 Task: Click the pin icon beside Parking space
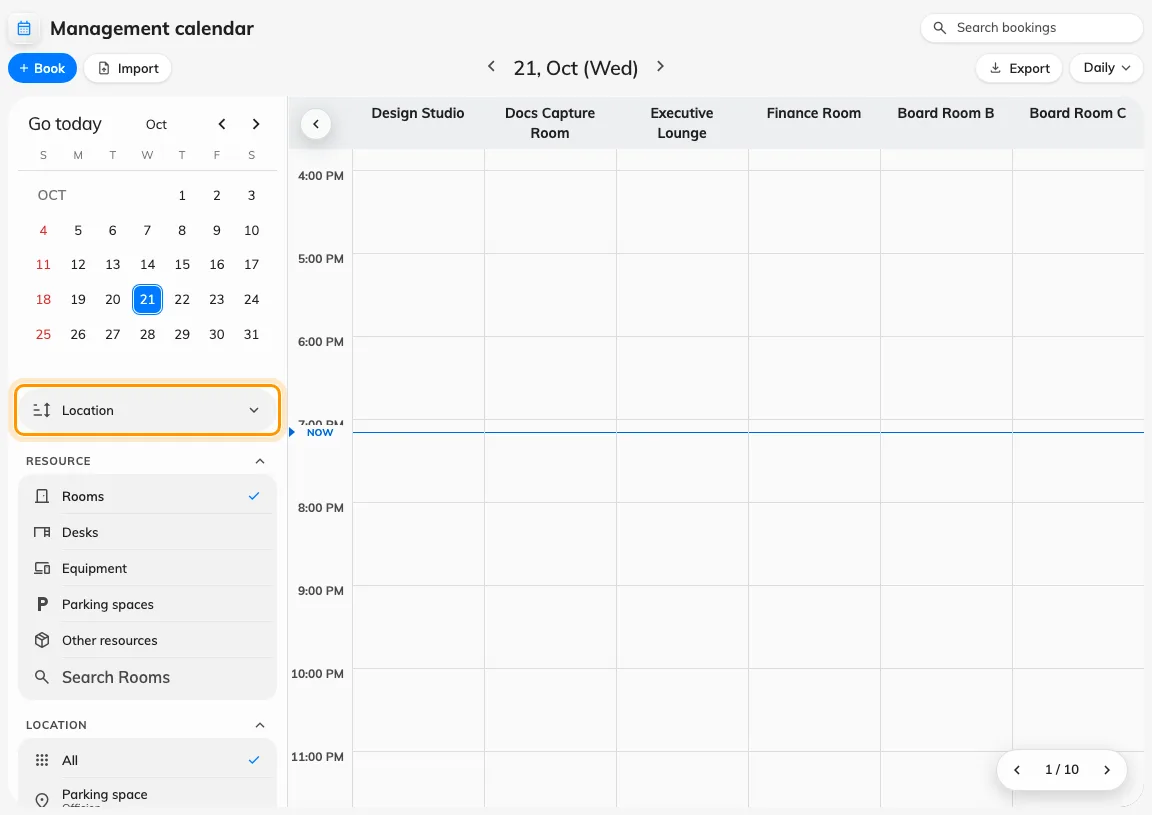pyautogui.click(x=42, y=800)
